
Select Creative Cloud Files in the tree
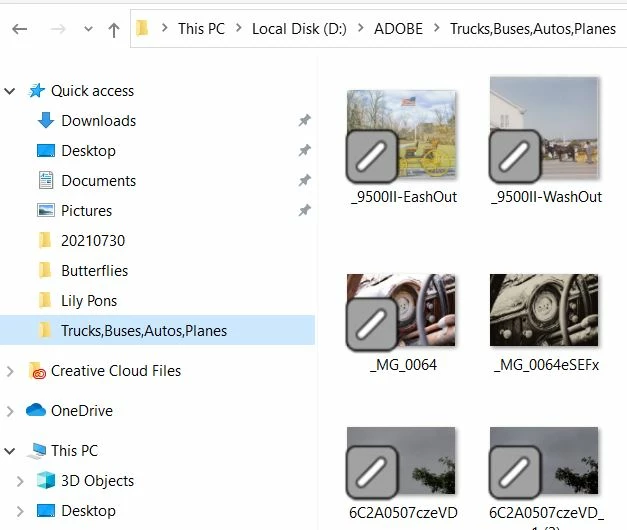(x=116, y=371)
